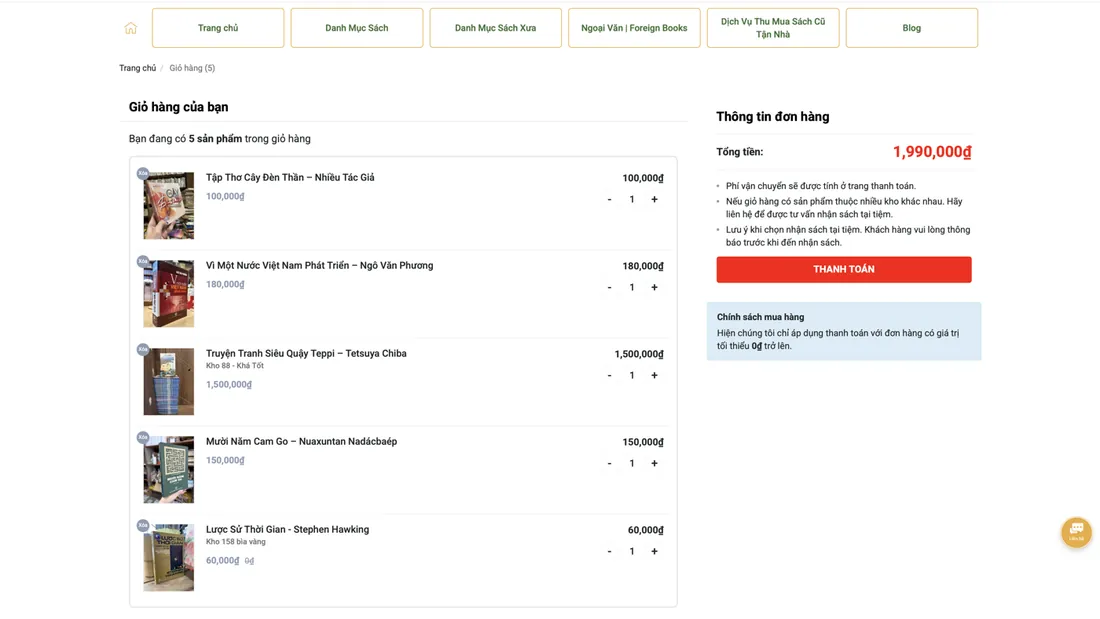This screenshot has width=1100, height=619.
Task: Decrease quantity of Mười Năm Cam Go
Action: (x=609, y=463)
